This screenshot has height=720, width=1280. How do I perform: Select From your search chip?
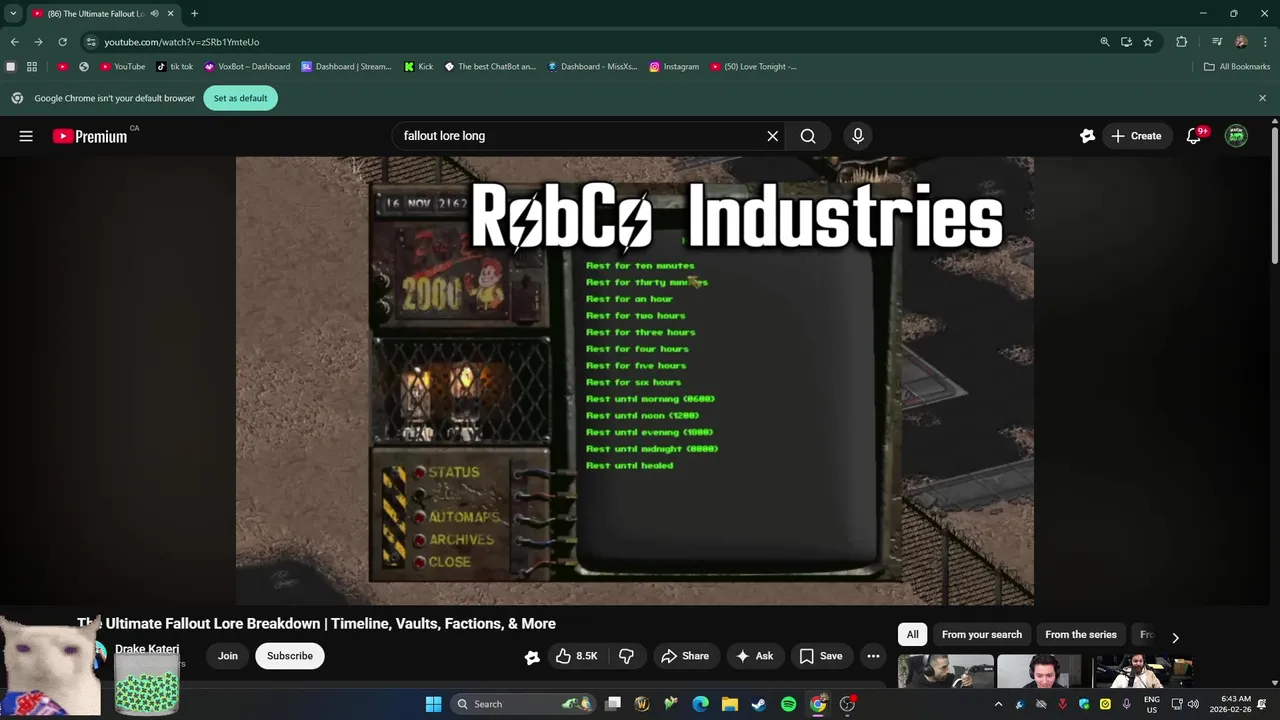(x=982, y=634)
